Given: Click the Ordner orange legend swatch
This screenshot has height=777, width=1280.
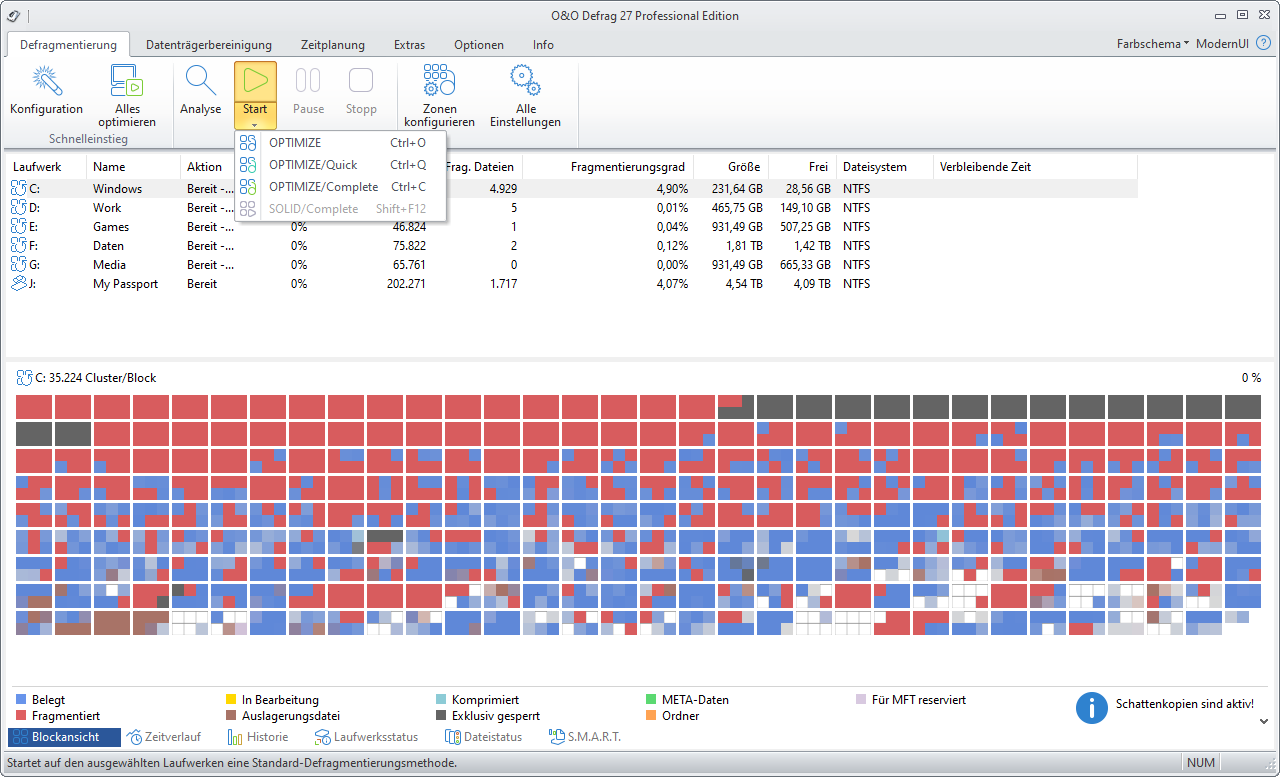Looking at the screenshot, I should tap(652, 716).
